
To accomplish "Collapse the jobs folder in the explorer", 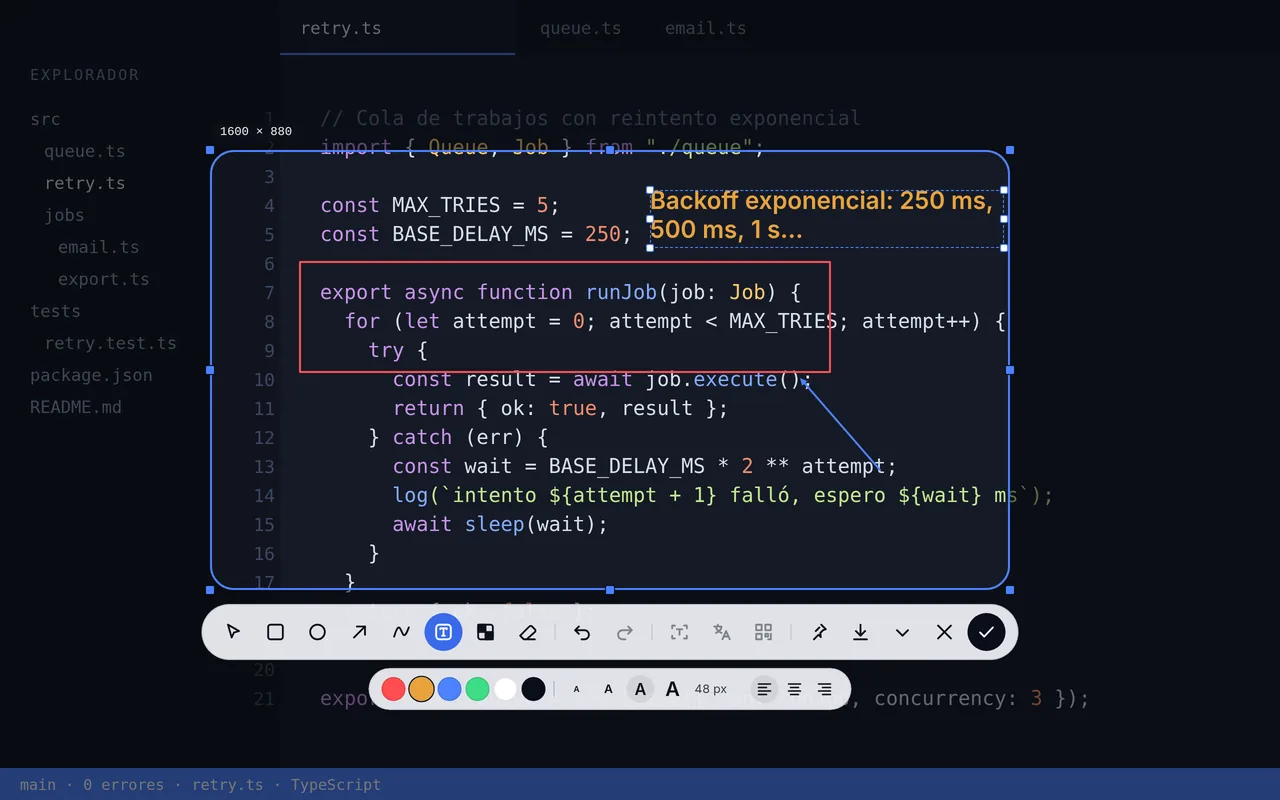I will pos(64,215).
